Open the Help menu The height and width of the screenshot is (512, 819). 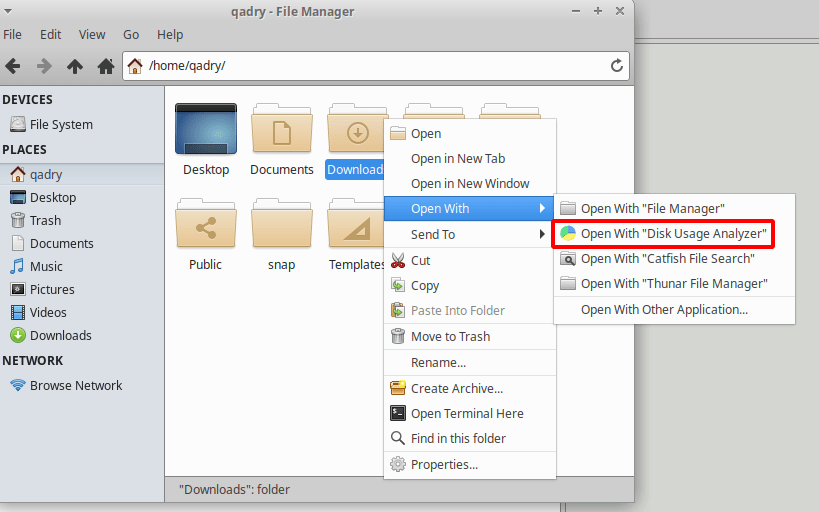[x=170, y=35]
